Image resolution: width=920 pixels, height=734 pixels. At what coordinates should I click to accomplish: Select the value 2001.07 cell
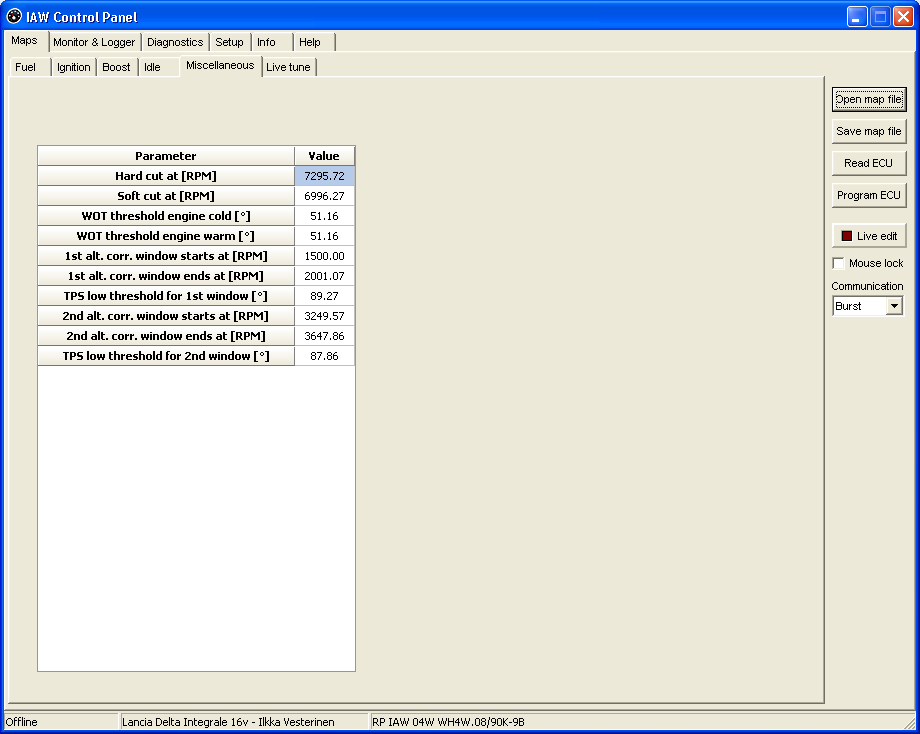[x=324, y=276]
